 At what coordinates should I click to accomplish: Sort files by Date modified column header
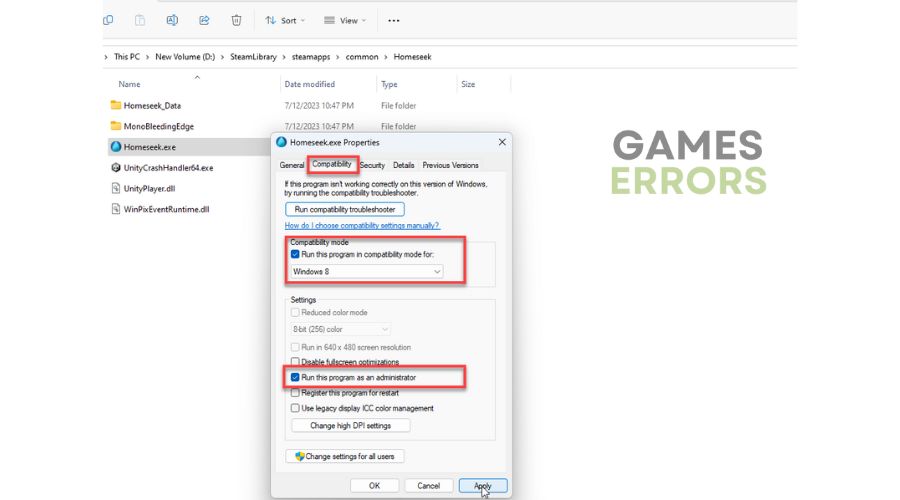pyautogui.click(x=309, y=84)
